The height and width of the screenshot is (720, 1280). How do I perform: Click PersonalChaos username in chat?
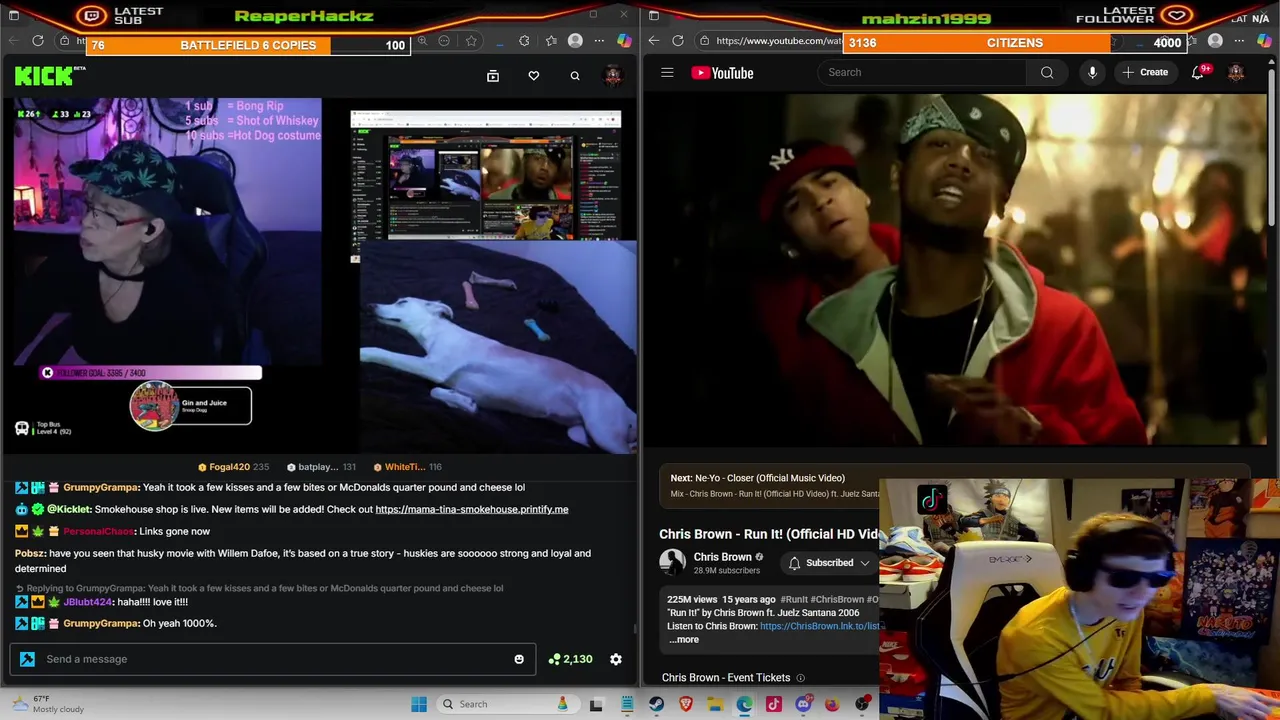point(98,531)
